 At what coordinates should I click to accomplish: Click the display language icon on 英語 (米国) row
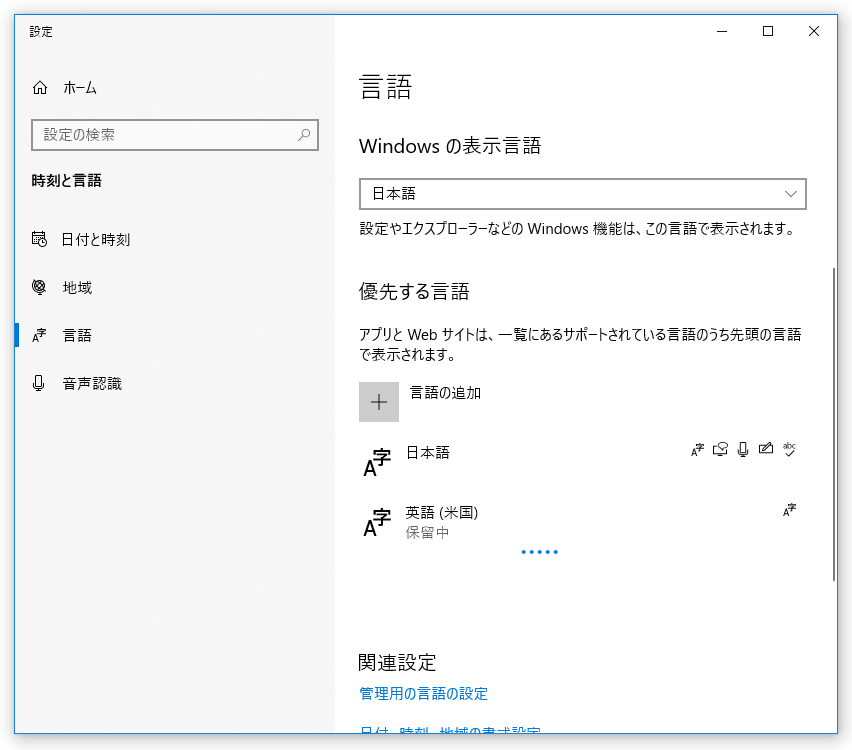(x=789, y=510)
